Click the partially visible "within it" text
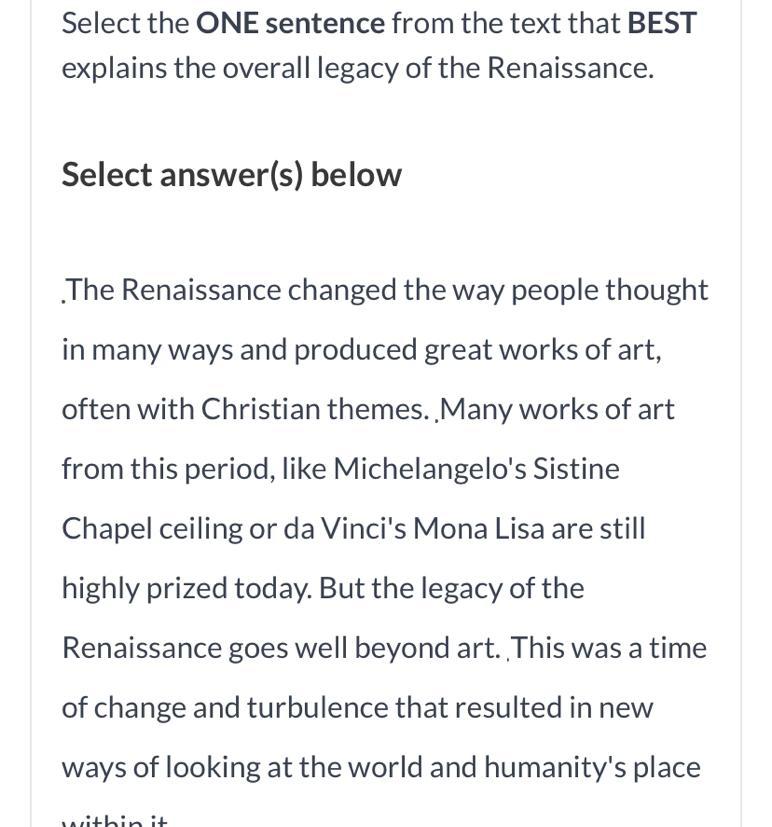Viewport: 772px width, 827px height. (x=115, y=820)
